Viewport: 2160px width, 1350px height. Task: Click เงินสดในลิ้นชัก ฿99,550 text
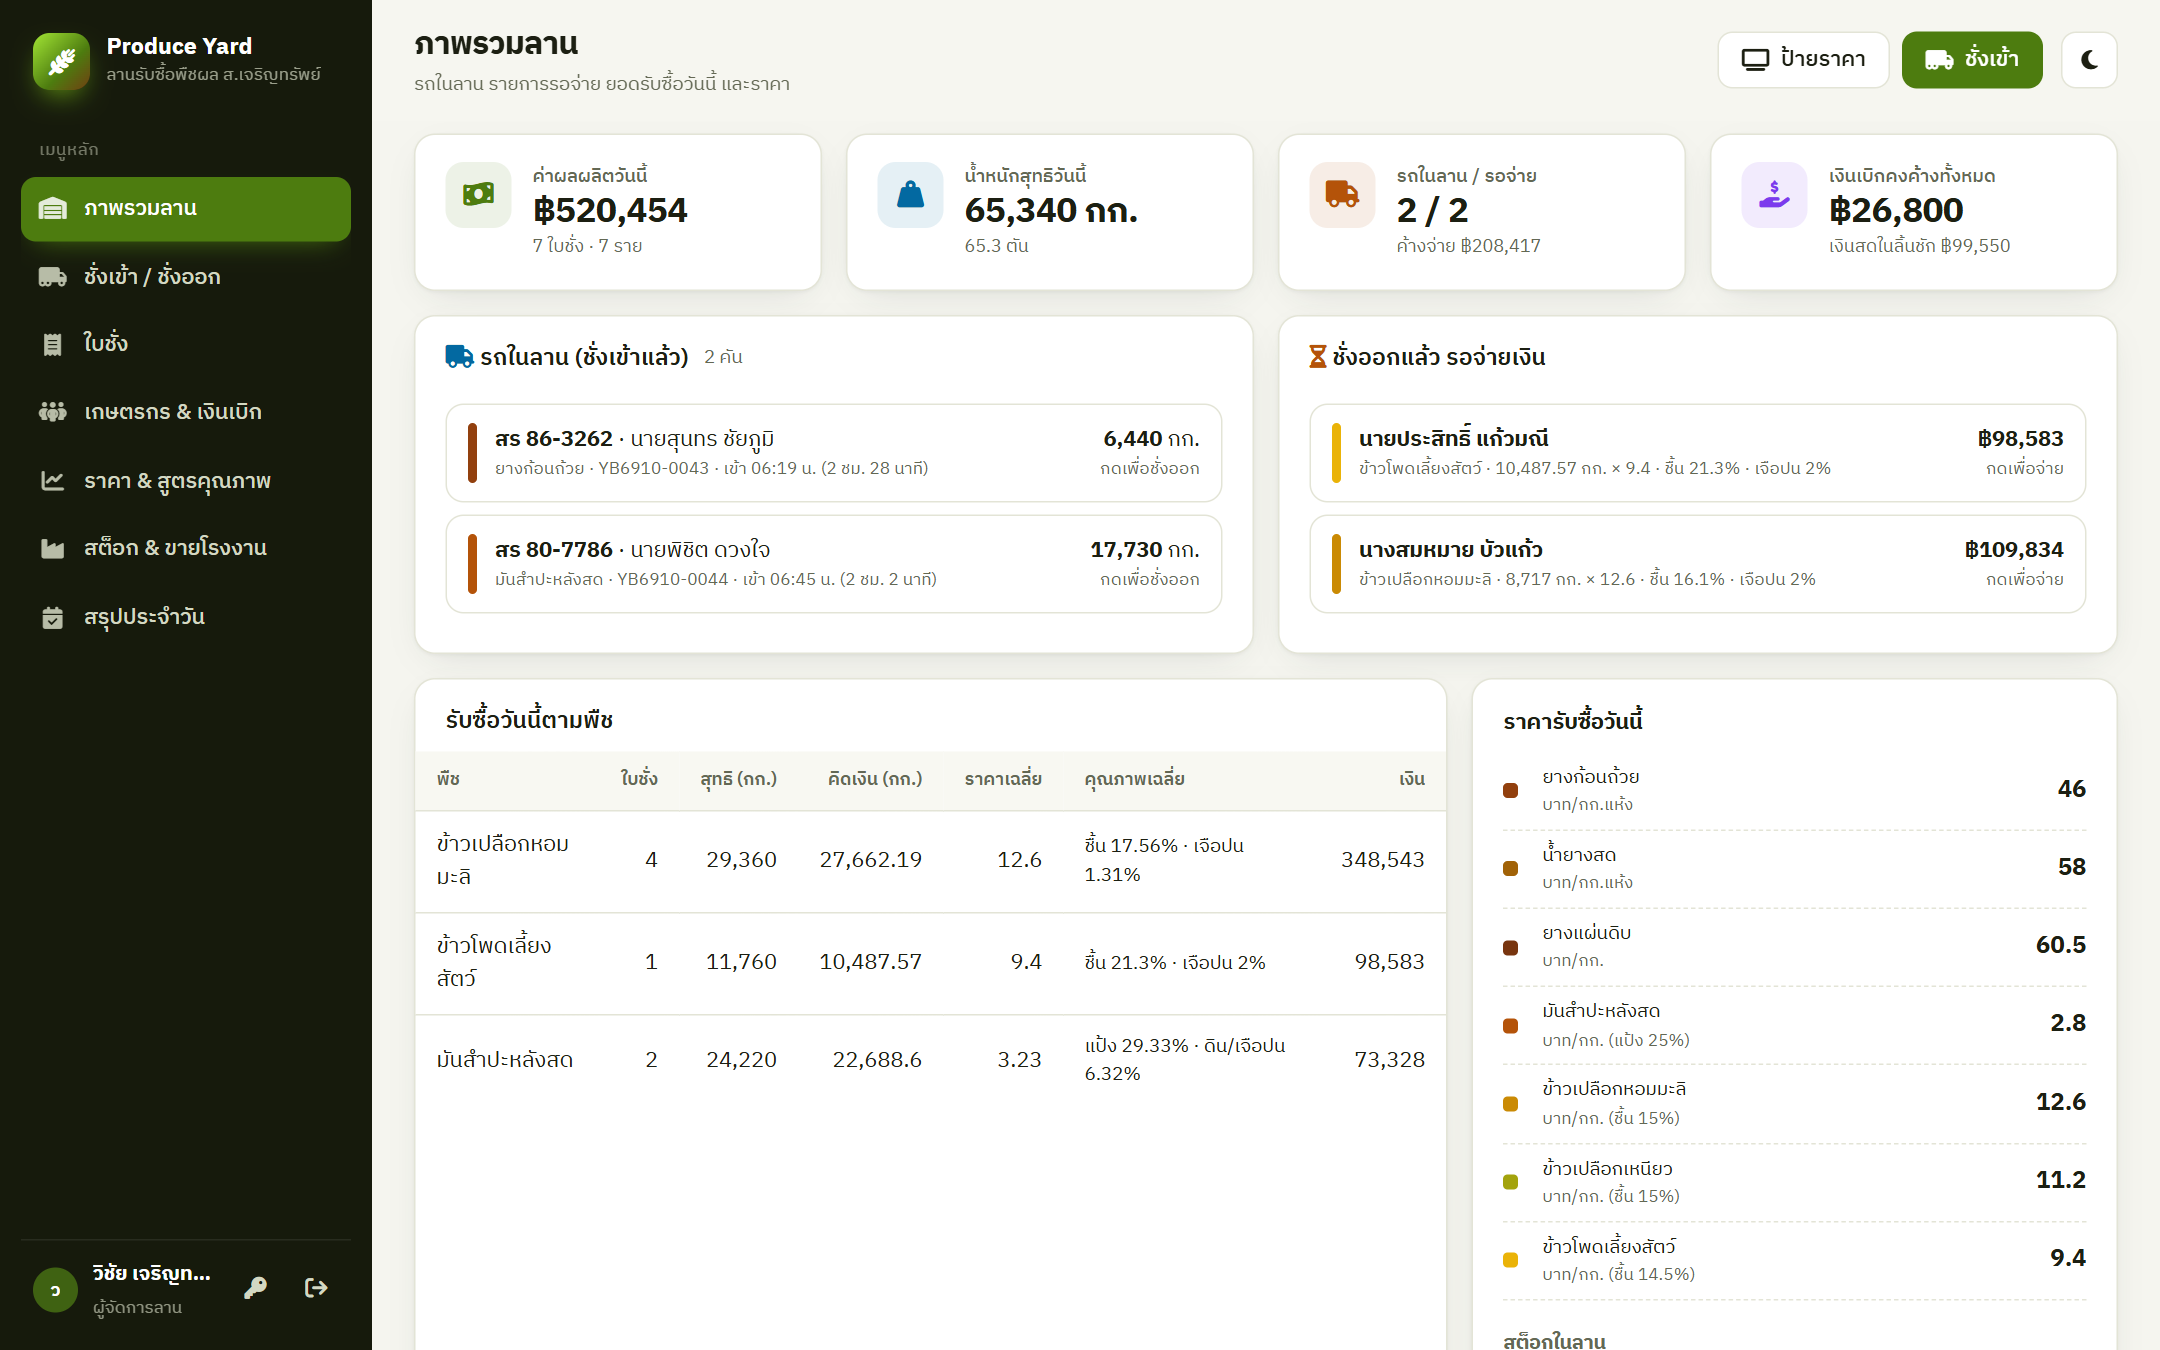click(x=1919, y=246)
